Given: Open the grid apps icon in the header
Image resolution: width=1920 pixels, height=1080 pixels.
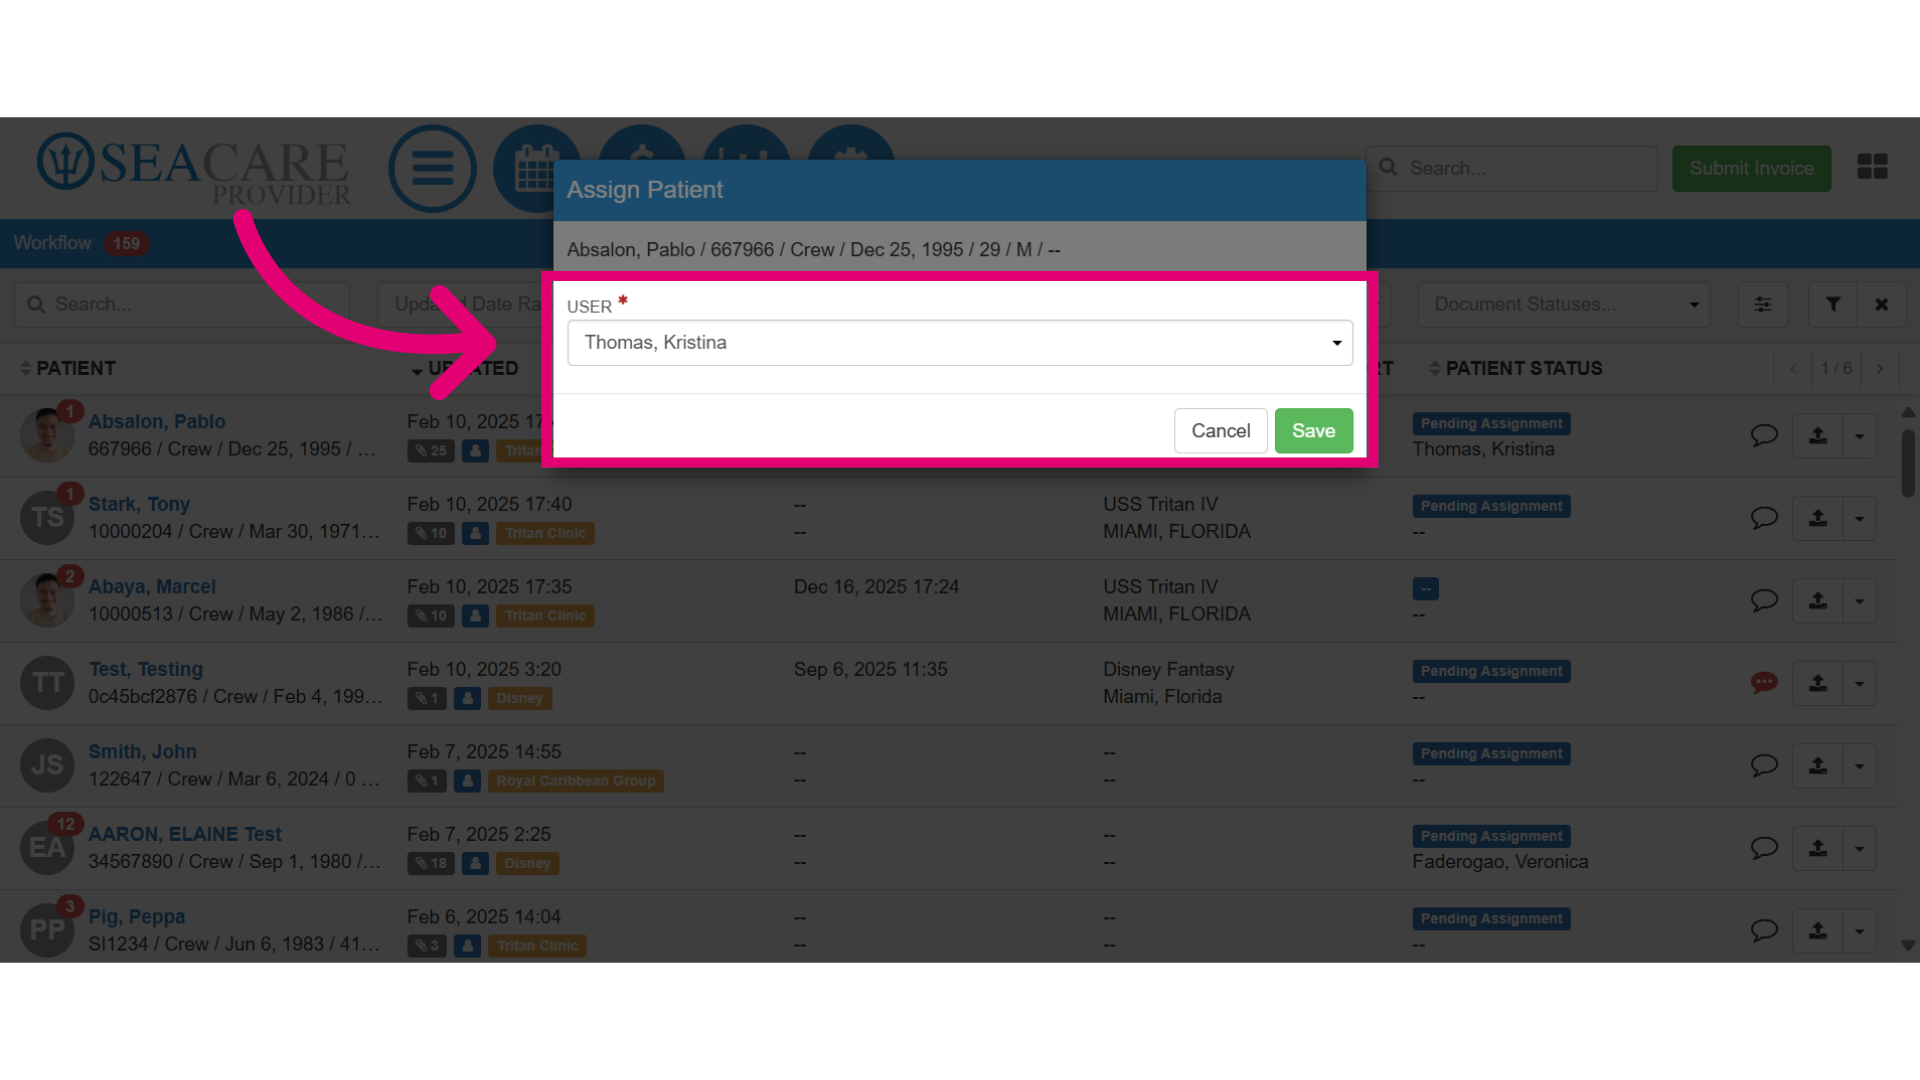Looking at the screenshot, I should coord(1872,166).
